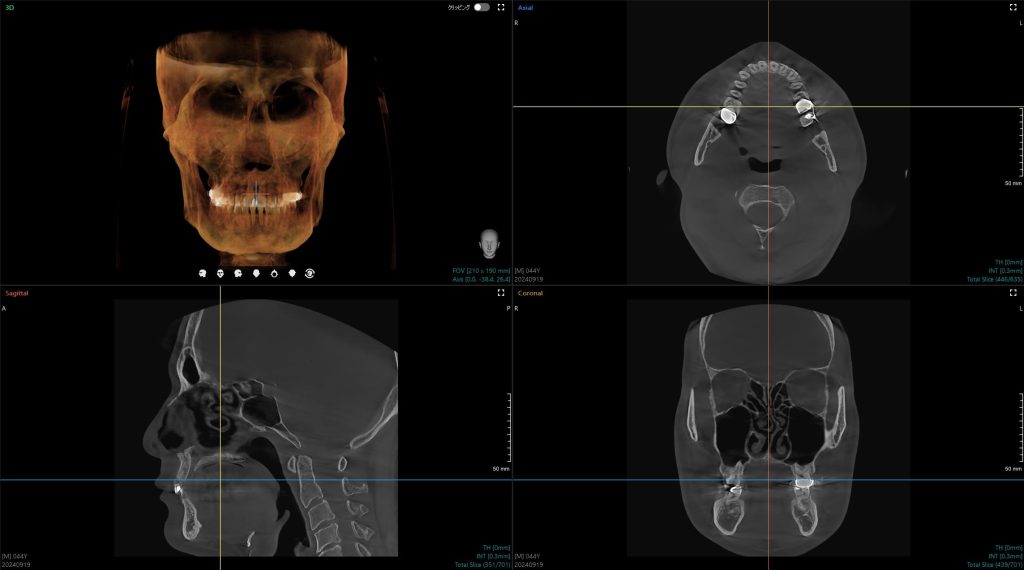Viewport: 1024px width, 570px height.
Task: Click the Sagittal panel label
Action: [x=16, y=294]
